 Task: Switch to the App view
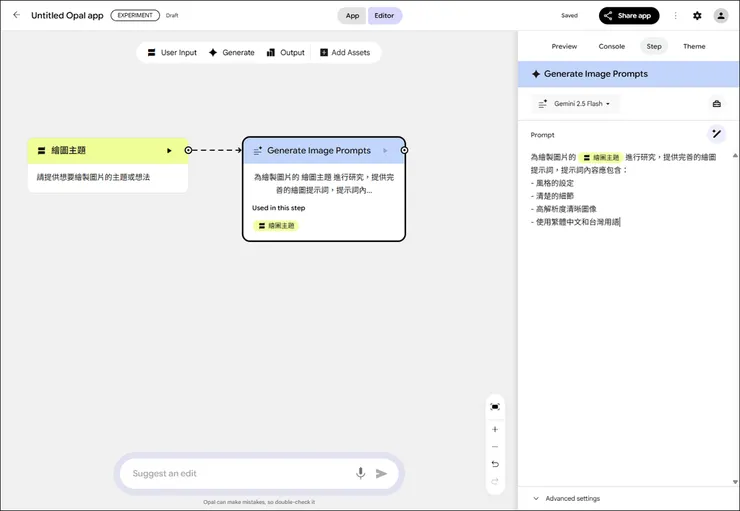click(352, 16)
